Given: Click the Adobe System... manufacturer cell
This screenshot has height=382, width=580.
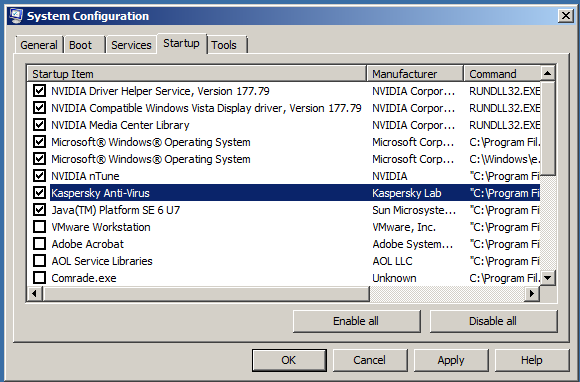Looking at the screenshot, I should click(412, 244).
